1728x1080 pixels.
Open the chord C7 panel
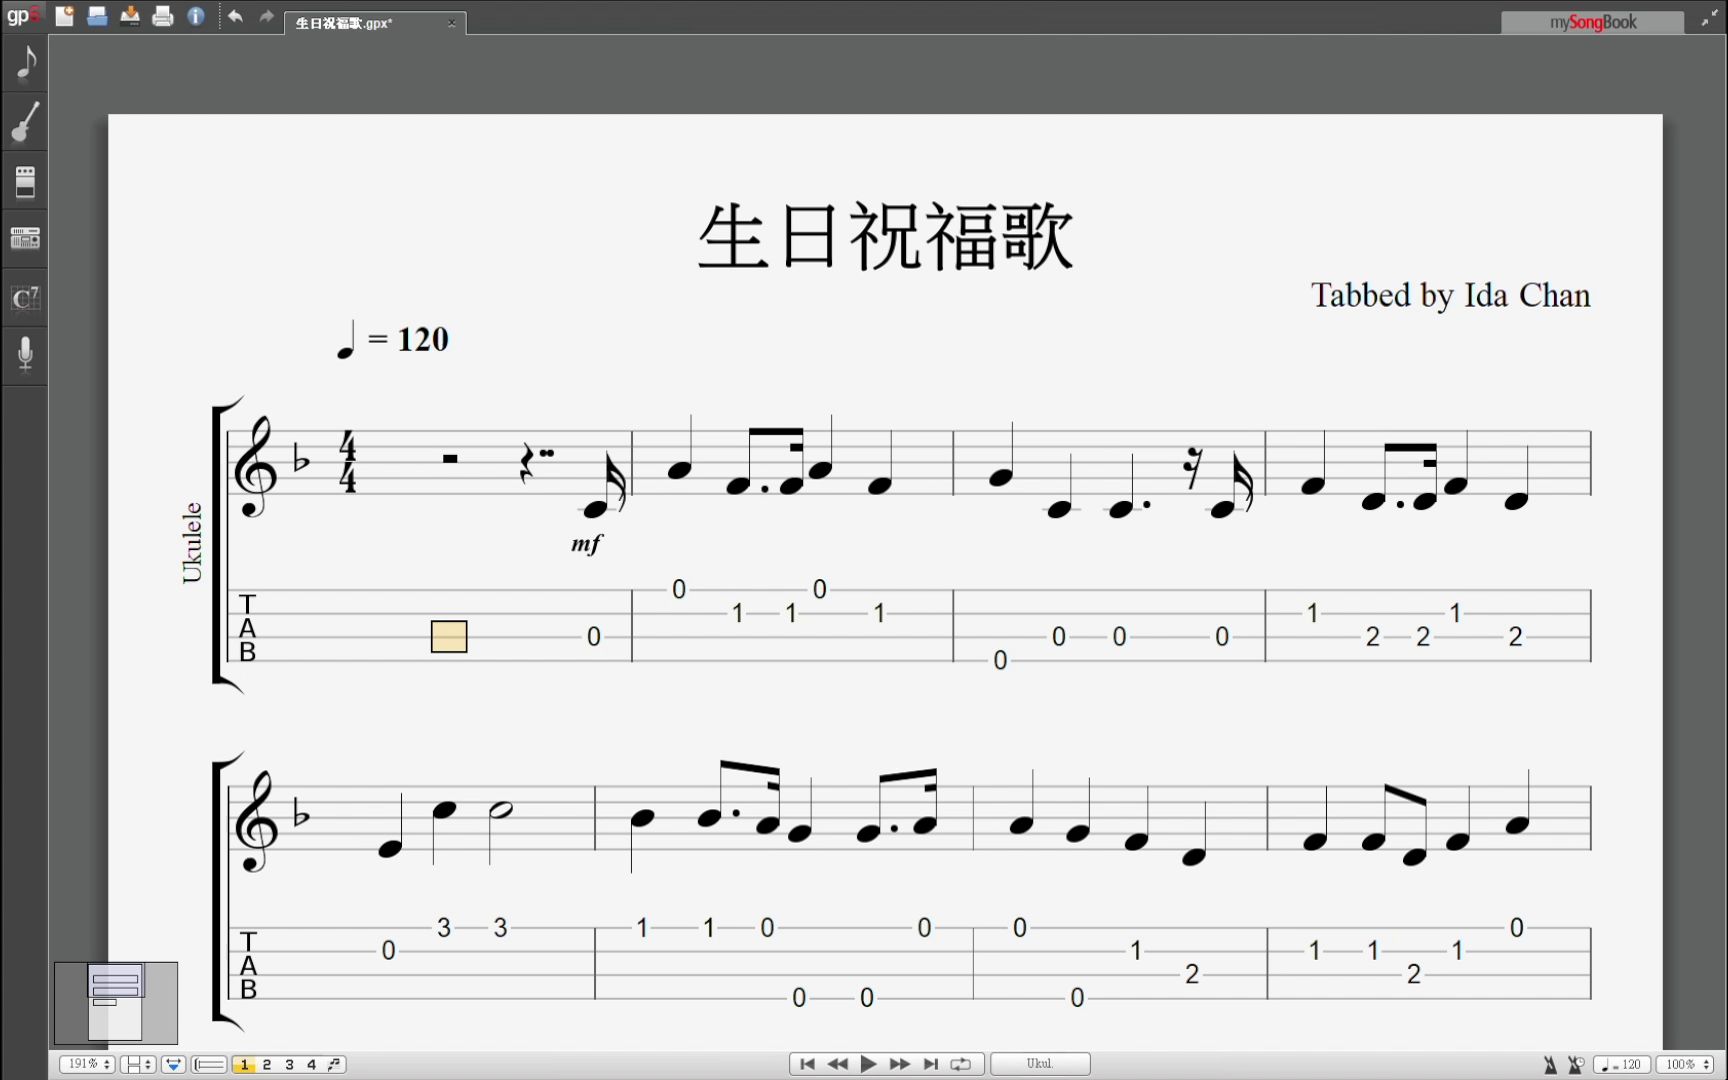[x=25, y=298]
